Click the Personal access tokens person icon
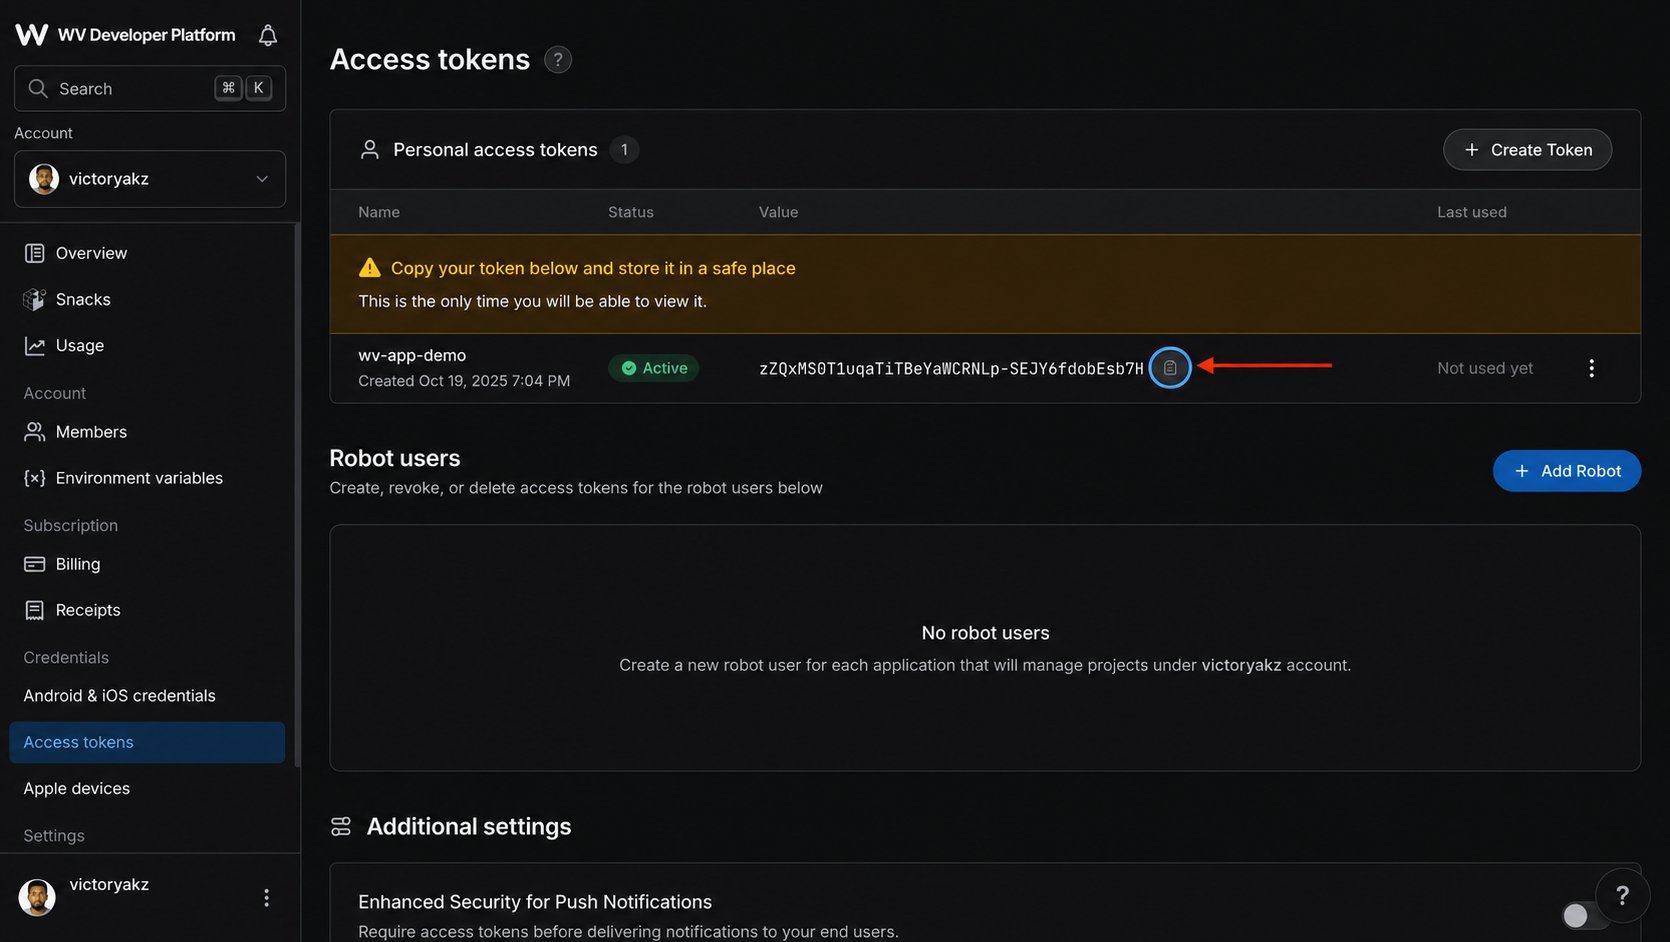Viewport: 1670px width, 942px height. tap(369, 150)
